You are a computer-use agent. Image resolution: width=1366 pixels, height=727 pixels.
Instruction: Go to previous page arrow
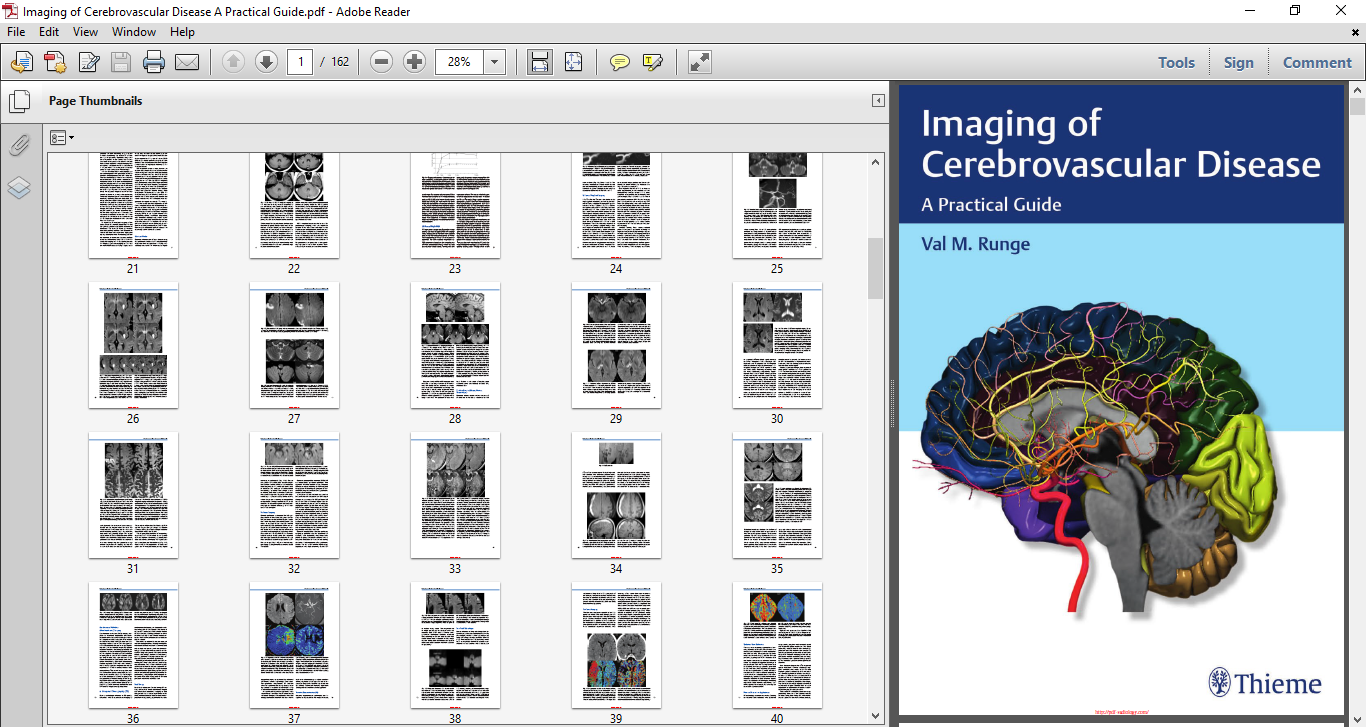point(233,62)
